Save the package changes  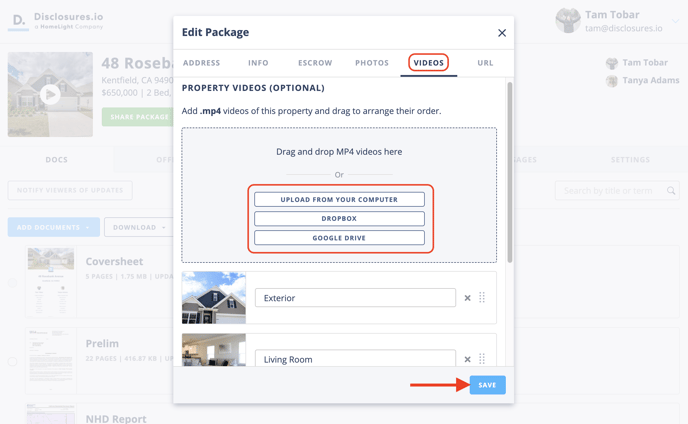(x=487, y=385)
